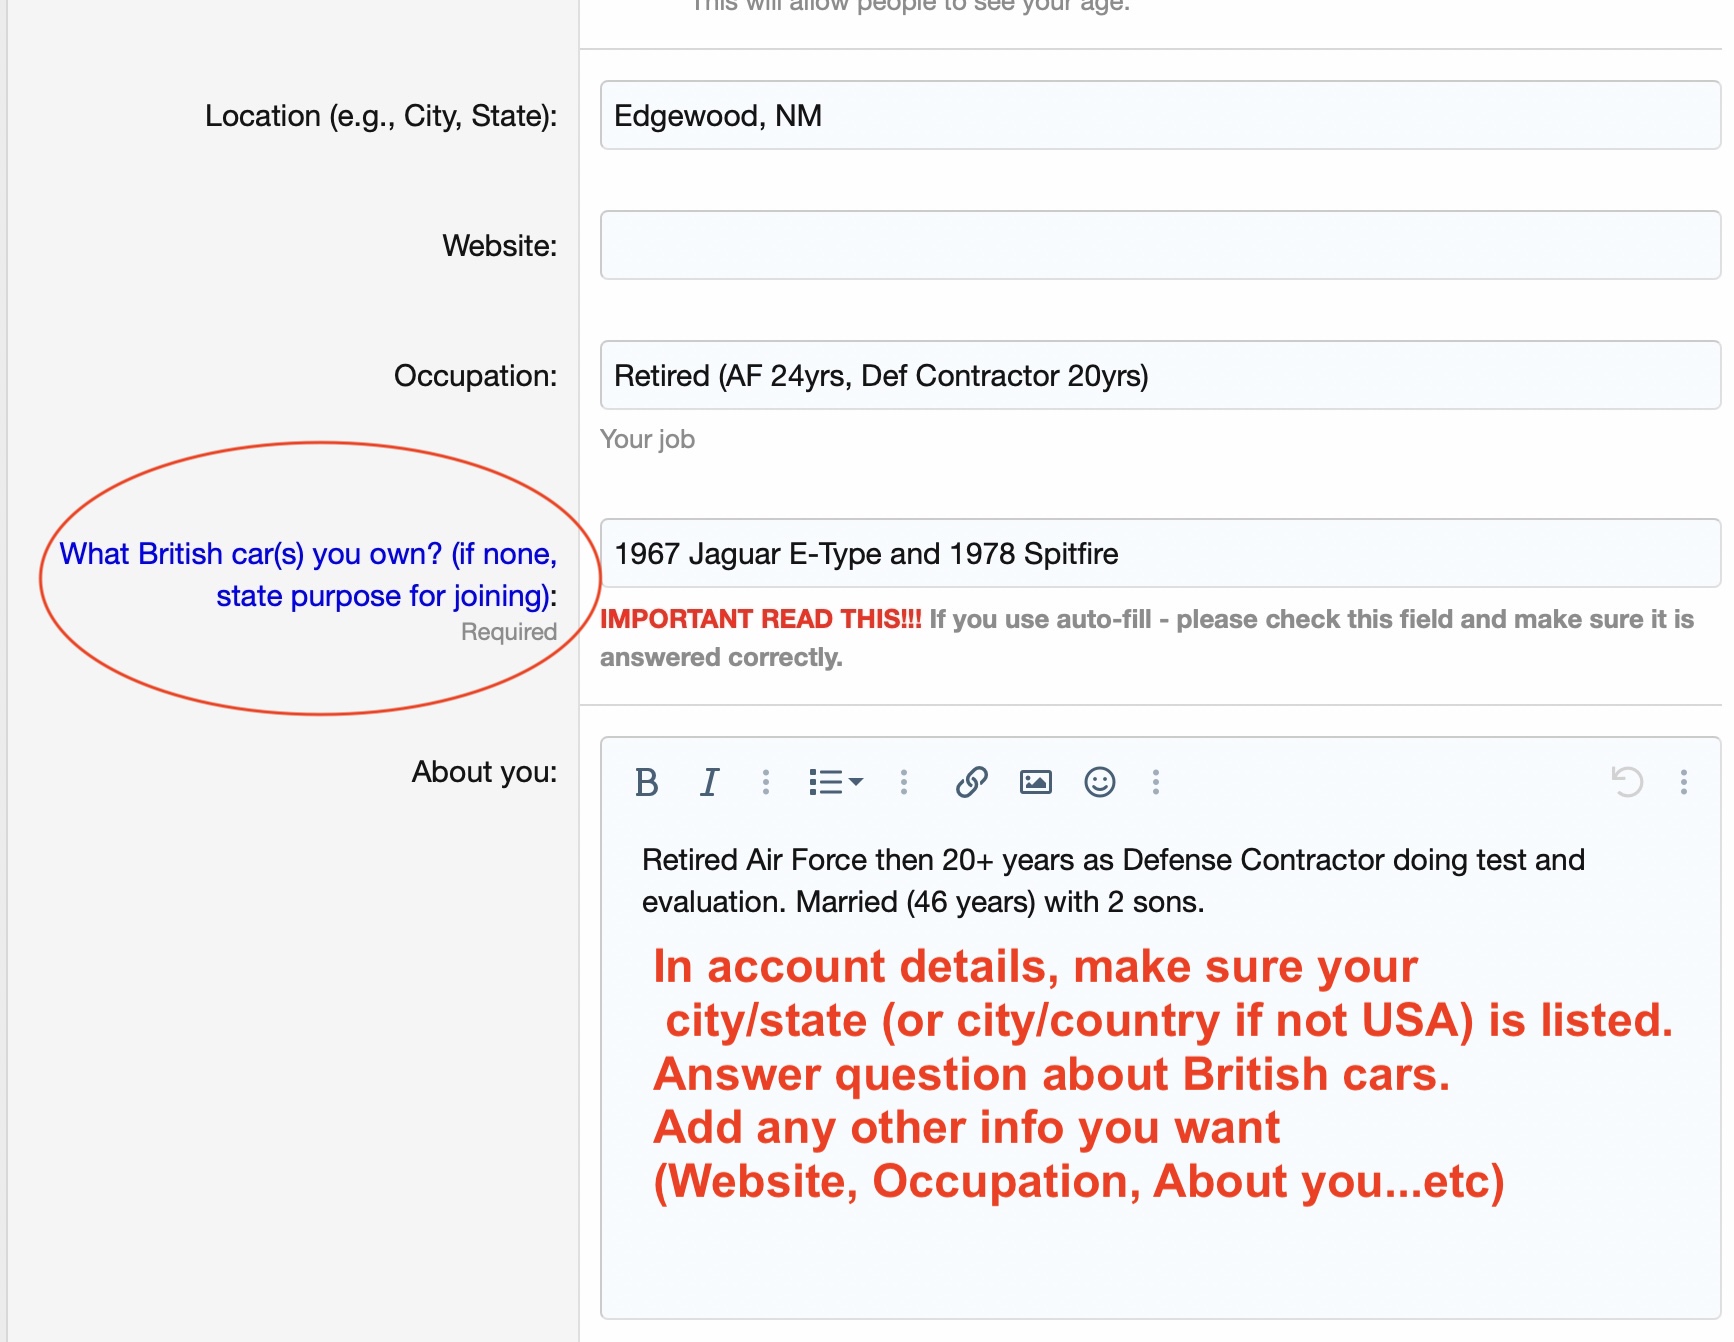1734x1342 pixels.
Task: Click the insert link icon
Action: tap(971, 782)
